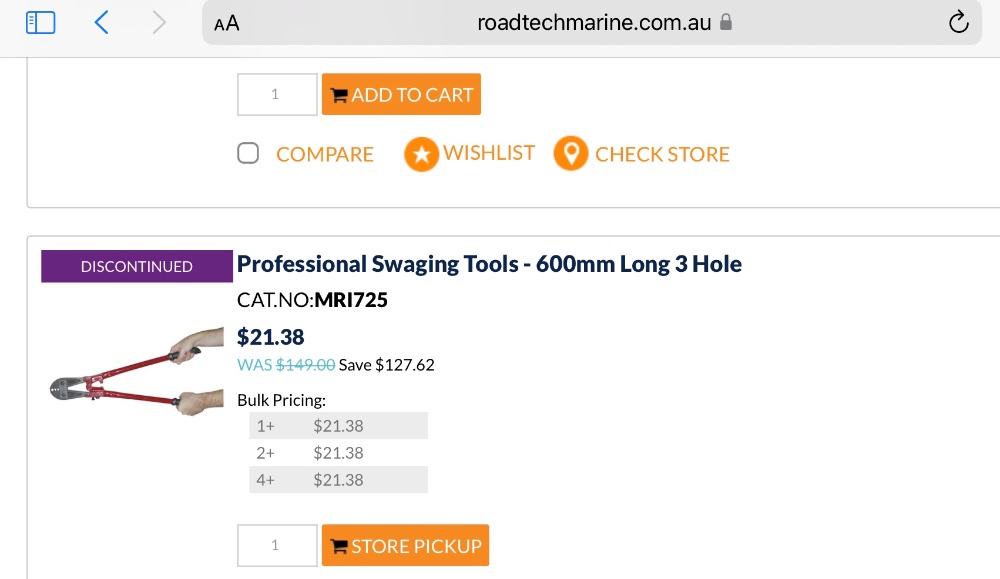Click the Check Store text link

coord(662,155)
